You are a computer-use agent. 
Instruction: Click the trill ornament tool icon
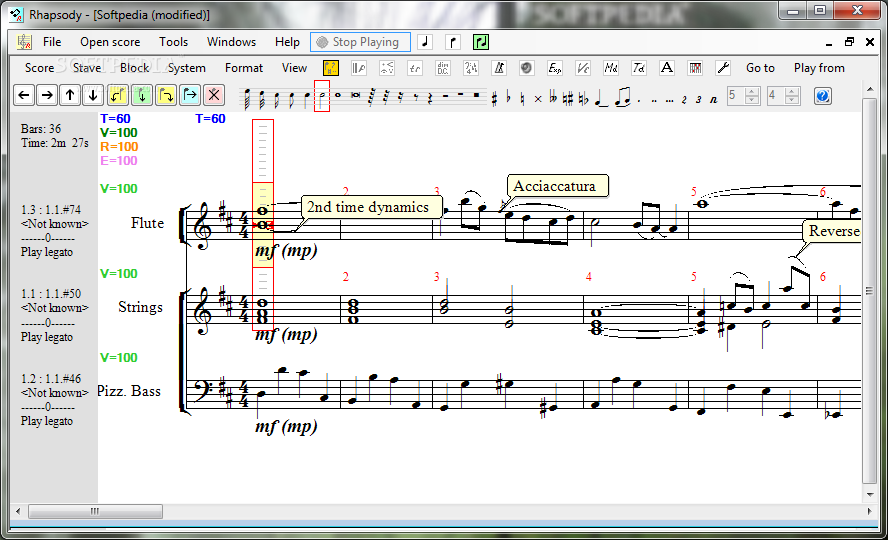[415, 68]
